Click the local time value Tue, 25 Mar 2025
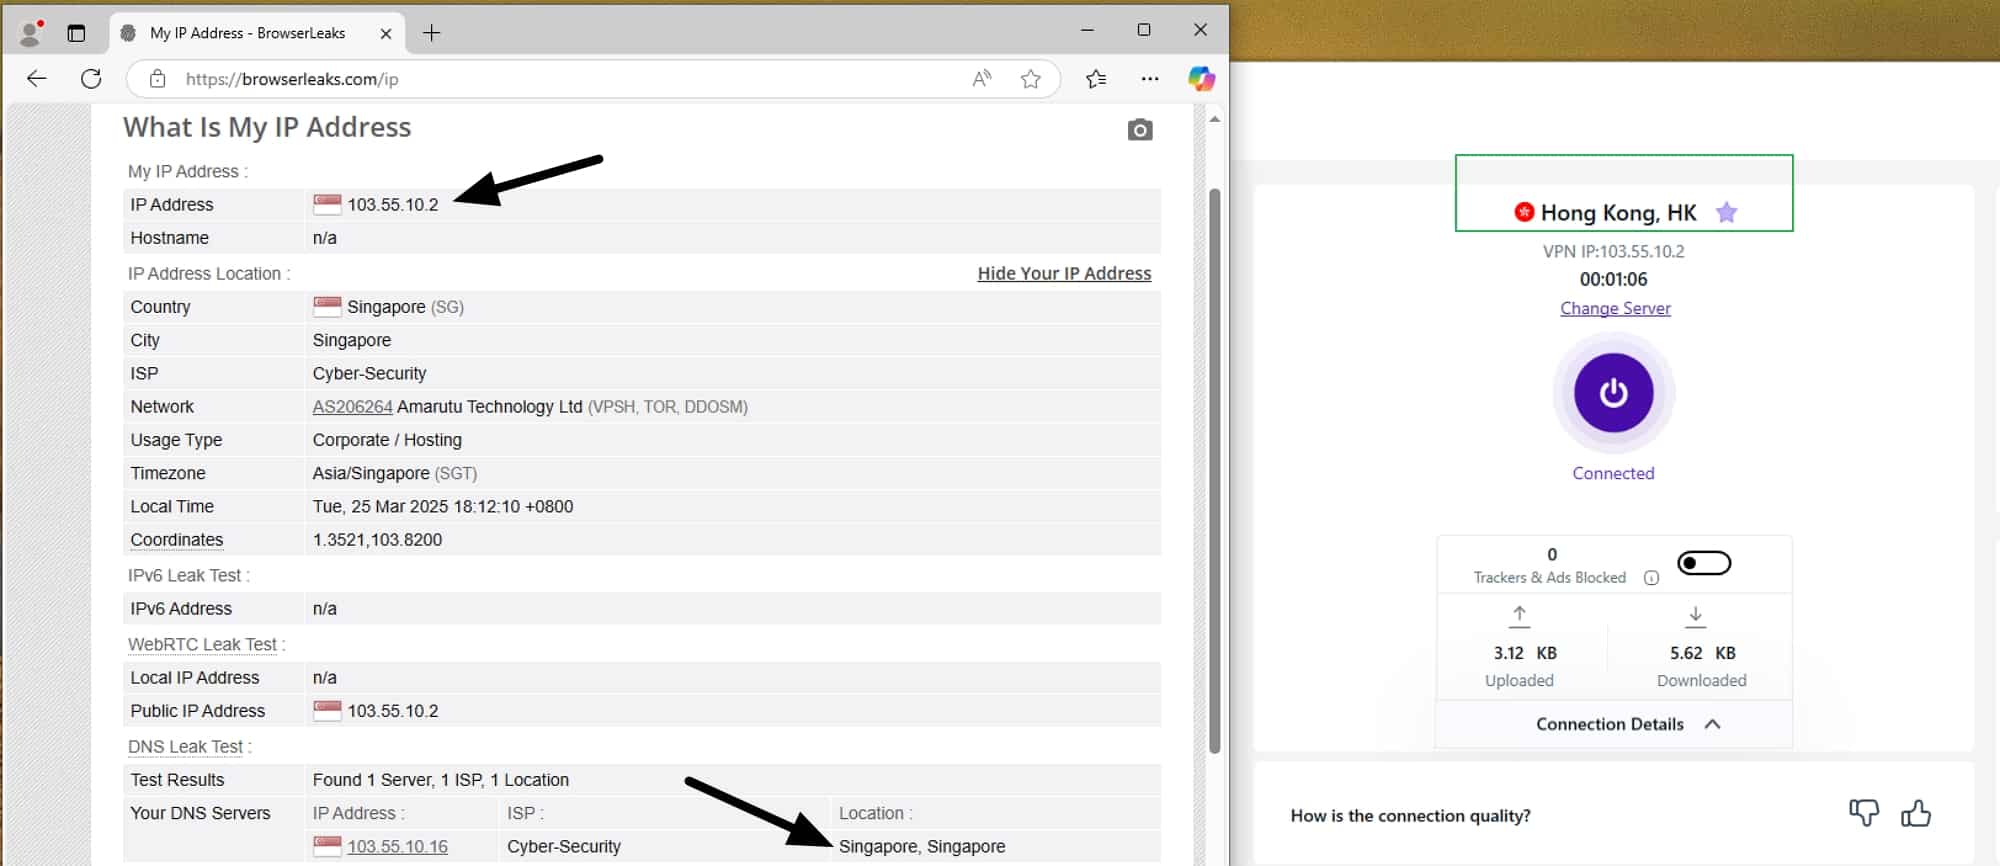2000x866 pixels. [443, 507]
